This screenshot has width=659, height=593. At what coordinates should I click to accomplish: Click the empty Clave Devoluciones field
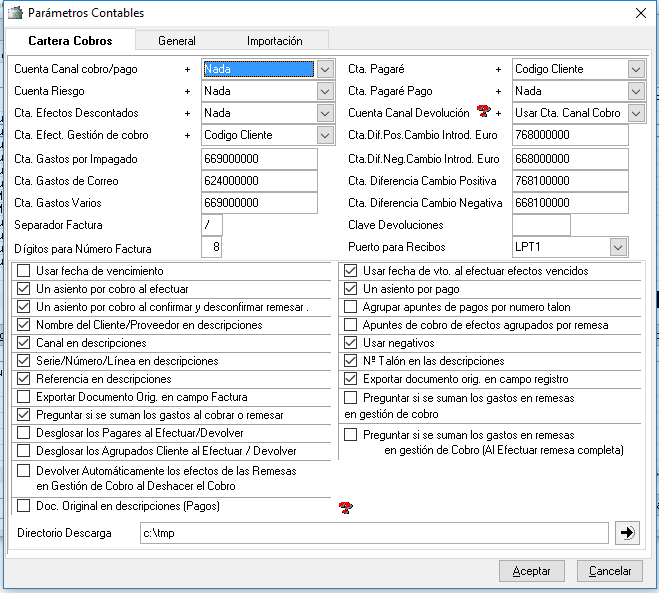541,225
